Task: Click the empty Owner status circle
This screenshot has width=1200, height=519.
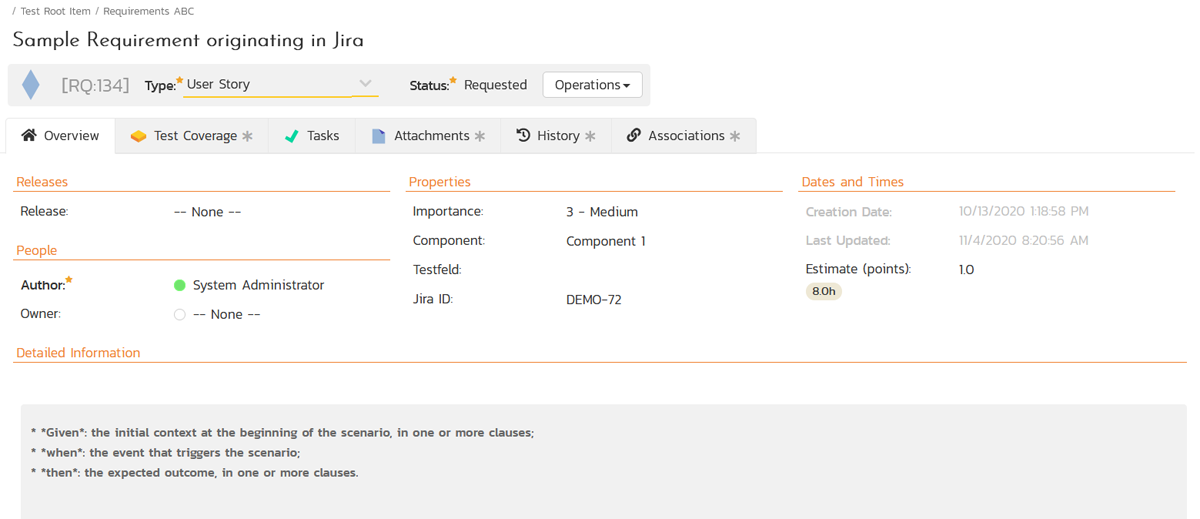Action: (180, 315)
